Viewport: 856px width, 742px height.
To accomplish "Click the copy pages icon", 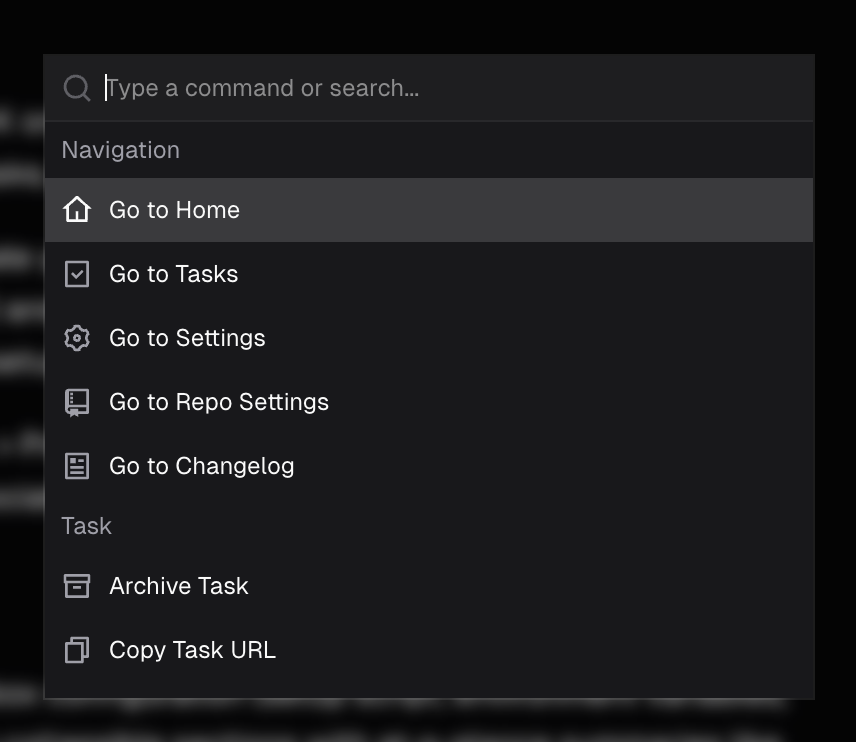I will tap(77, 650).
